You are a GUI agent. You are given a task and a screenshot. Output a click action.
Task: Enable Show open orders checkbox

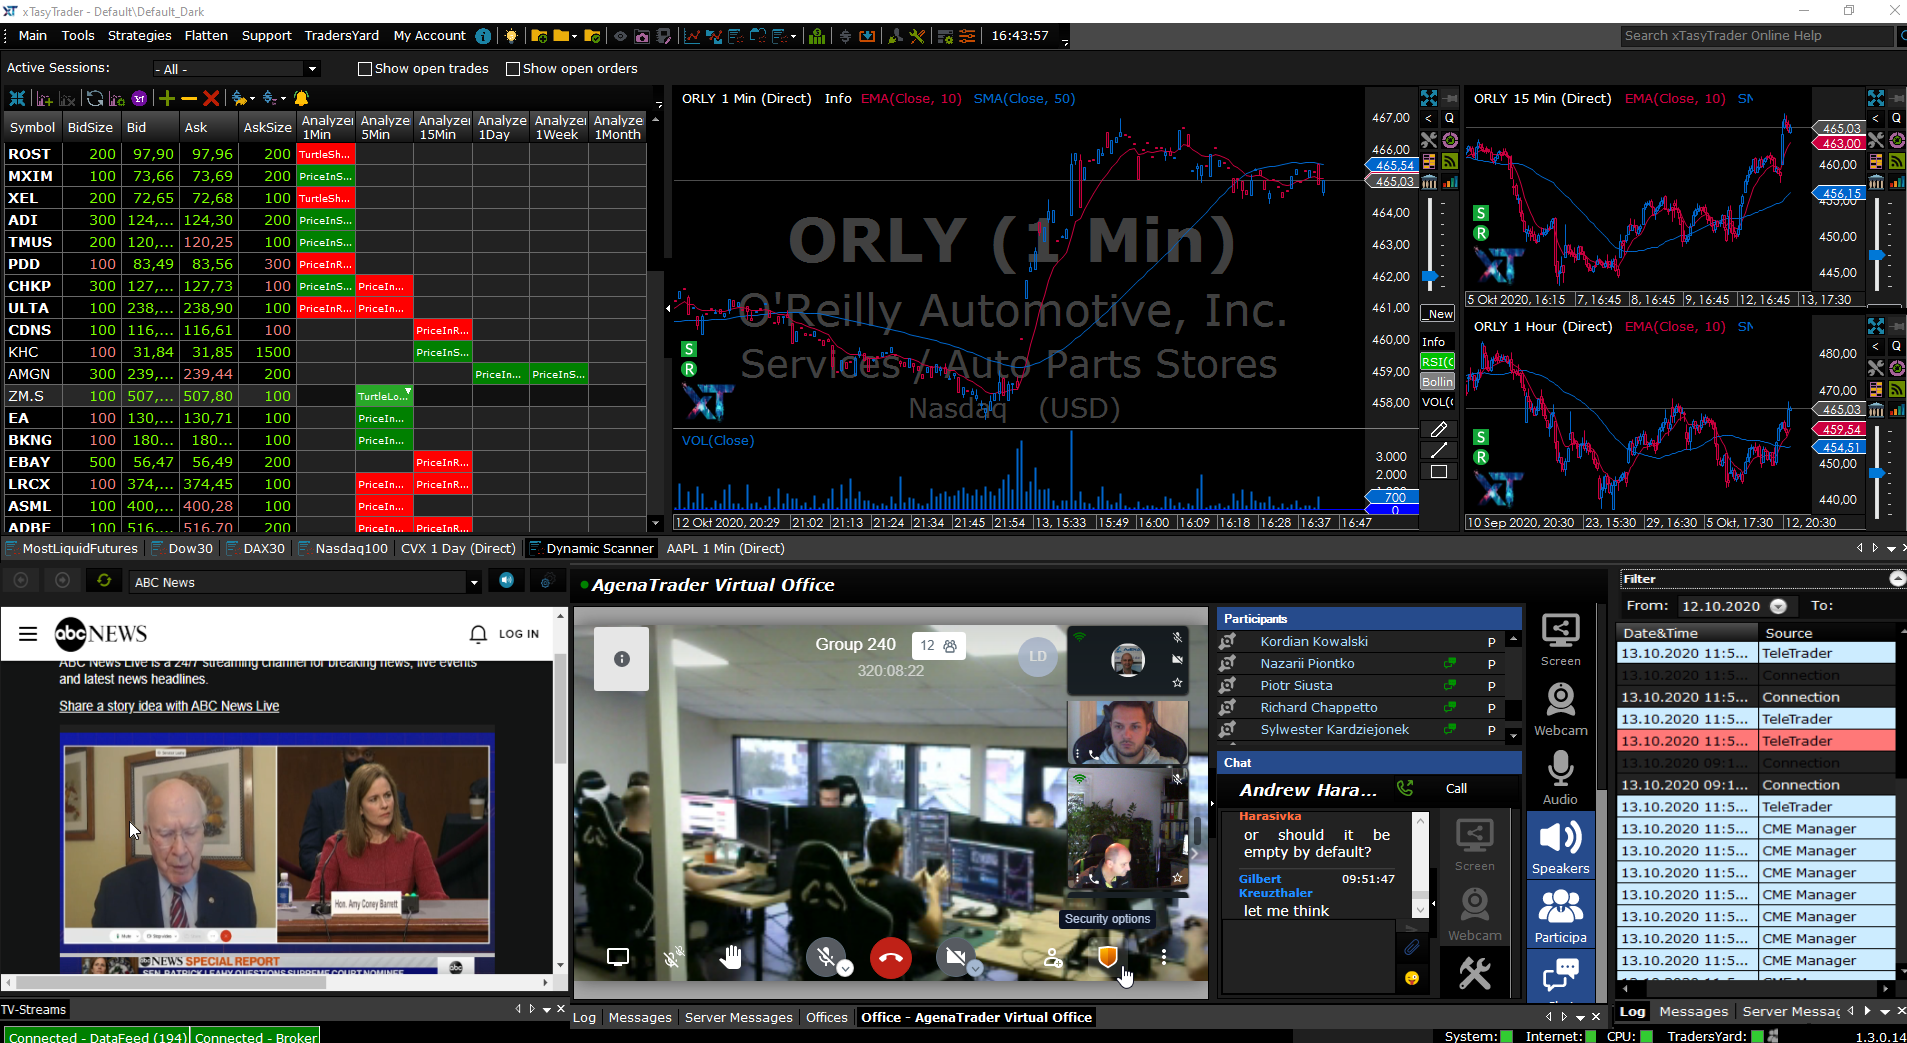[x=513, y=69]
